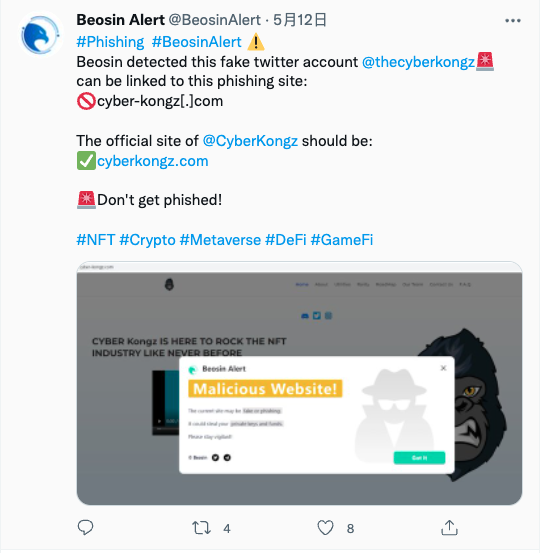Open the tweet's three-dot more menu

click(512, 21)
